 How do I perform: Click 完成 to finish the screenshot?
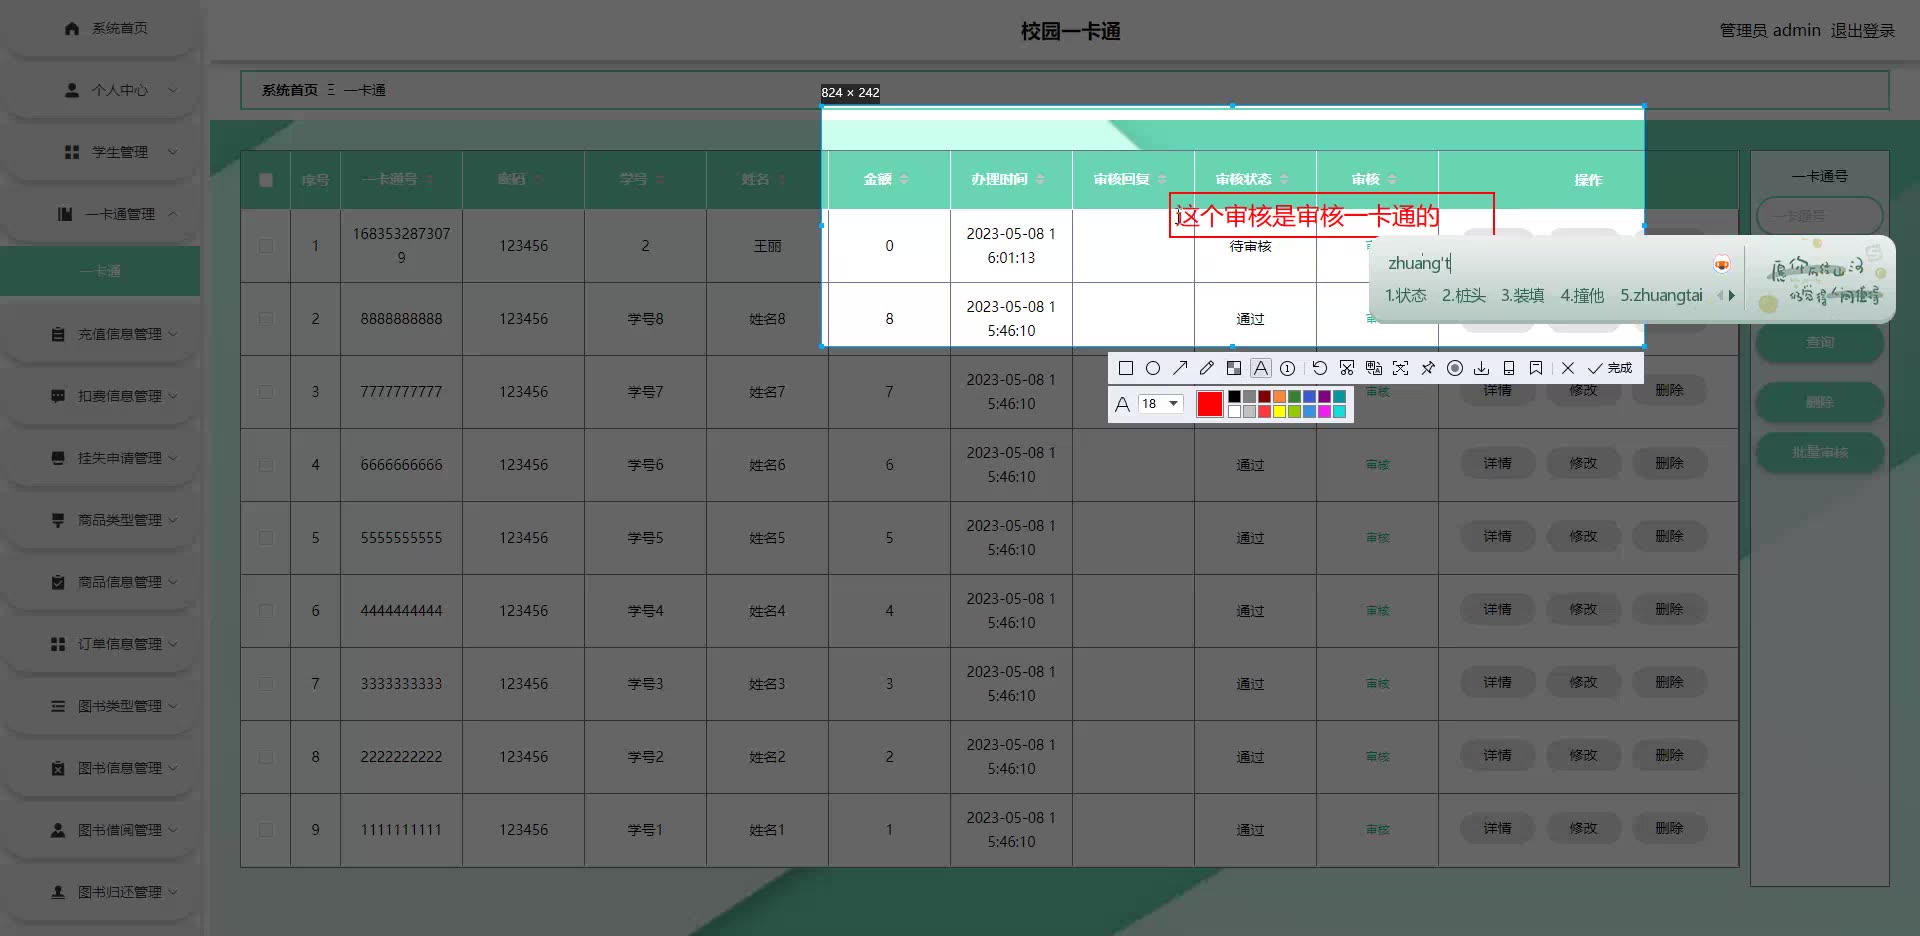1610,368
